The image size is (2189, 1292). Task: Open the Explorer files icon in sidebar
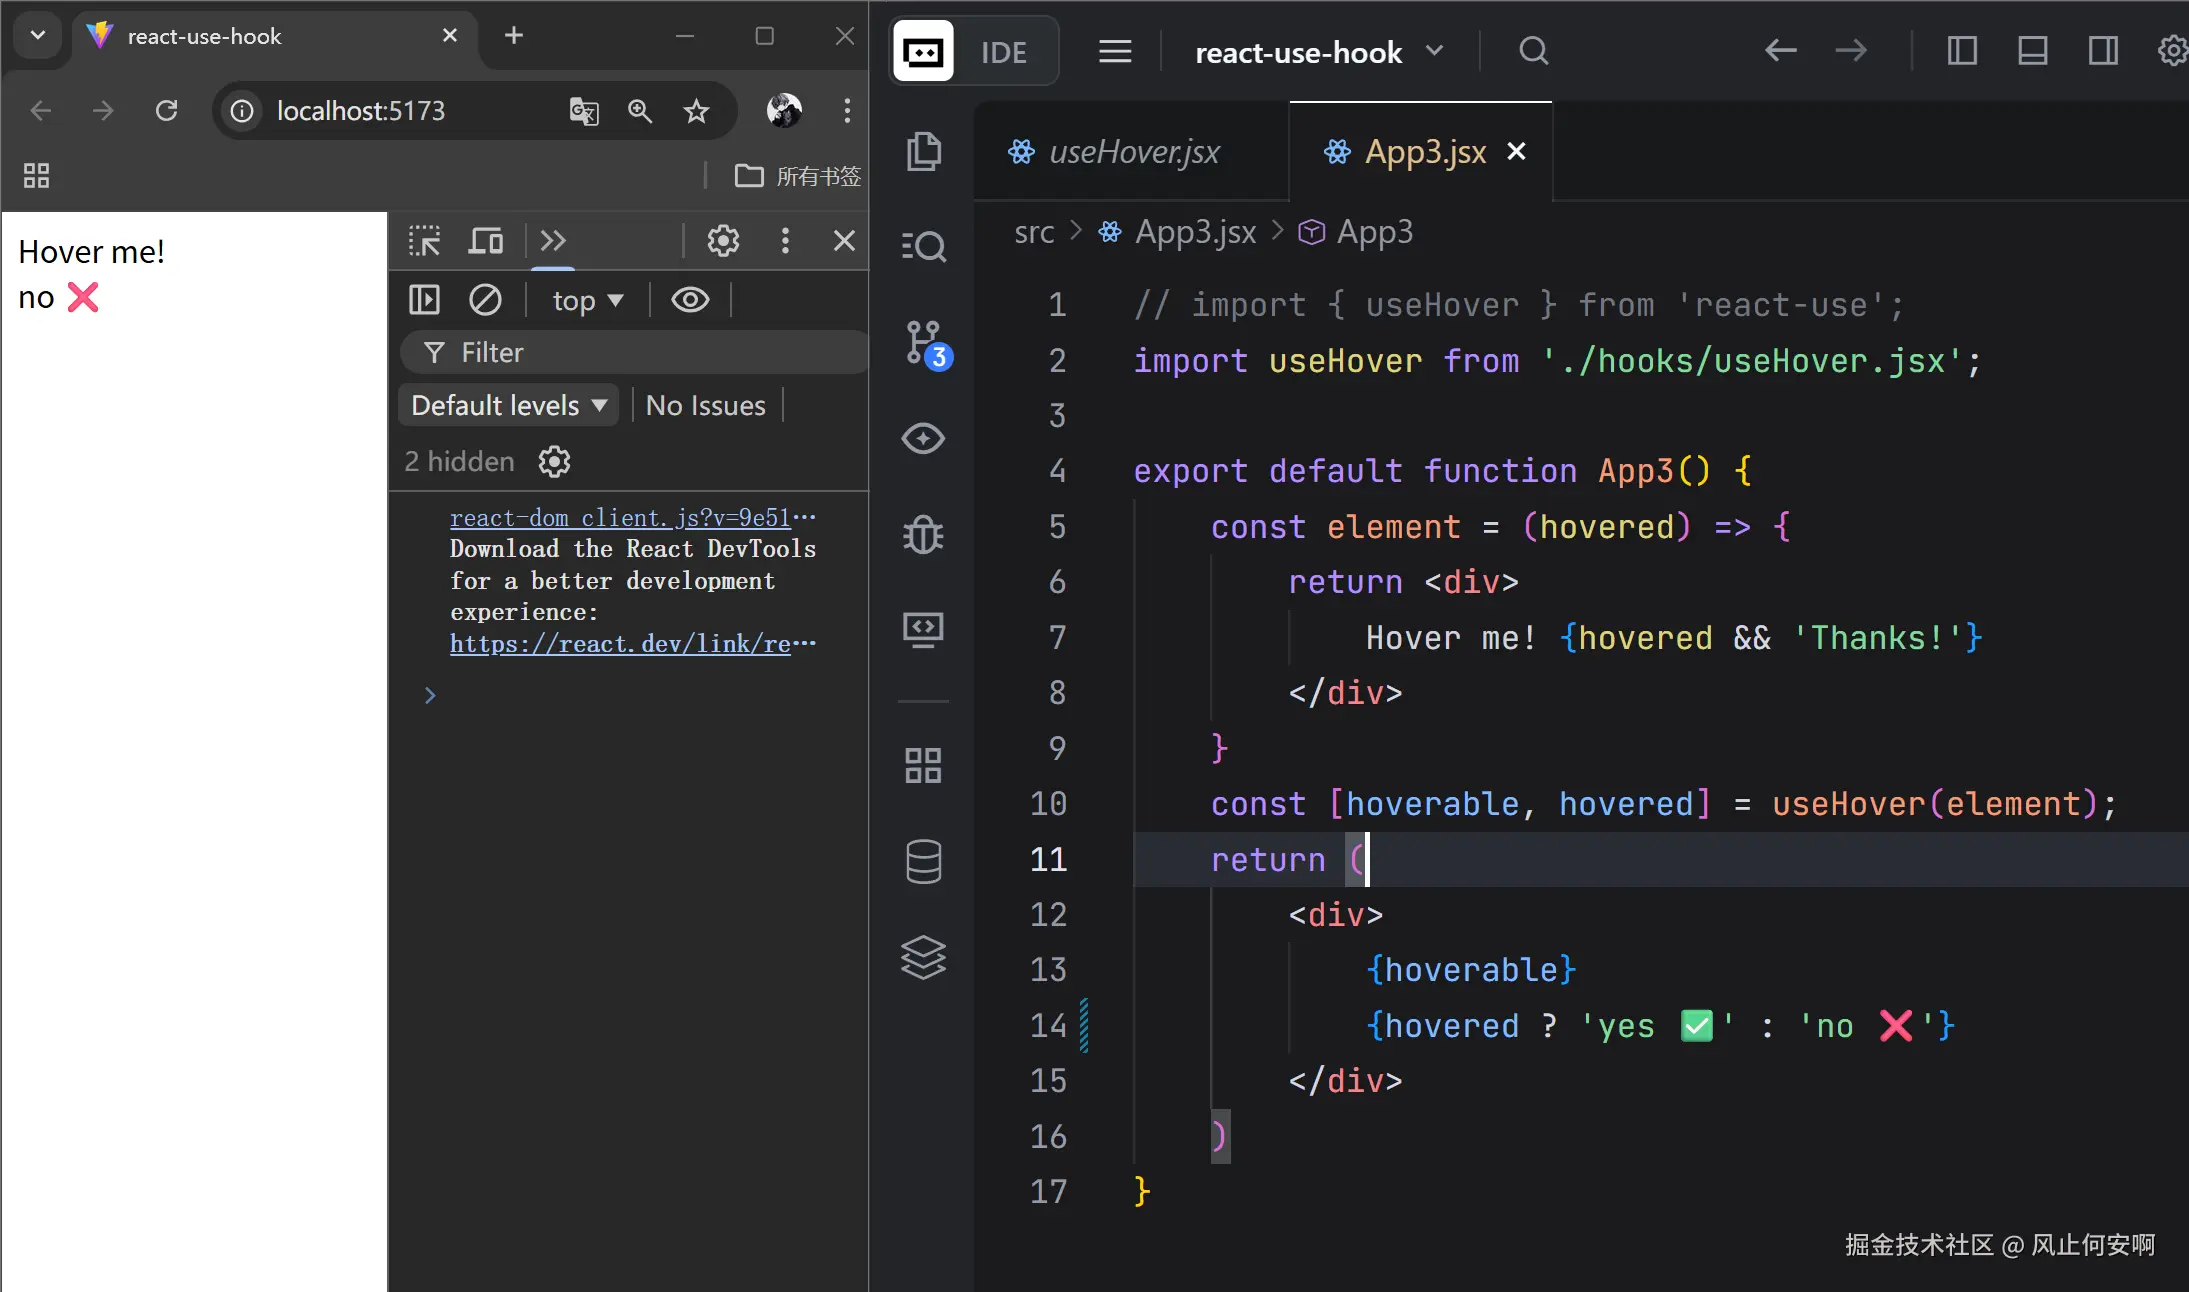[923, 151]
